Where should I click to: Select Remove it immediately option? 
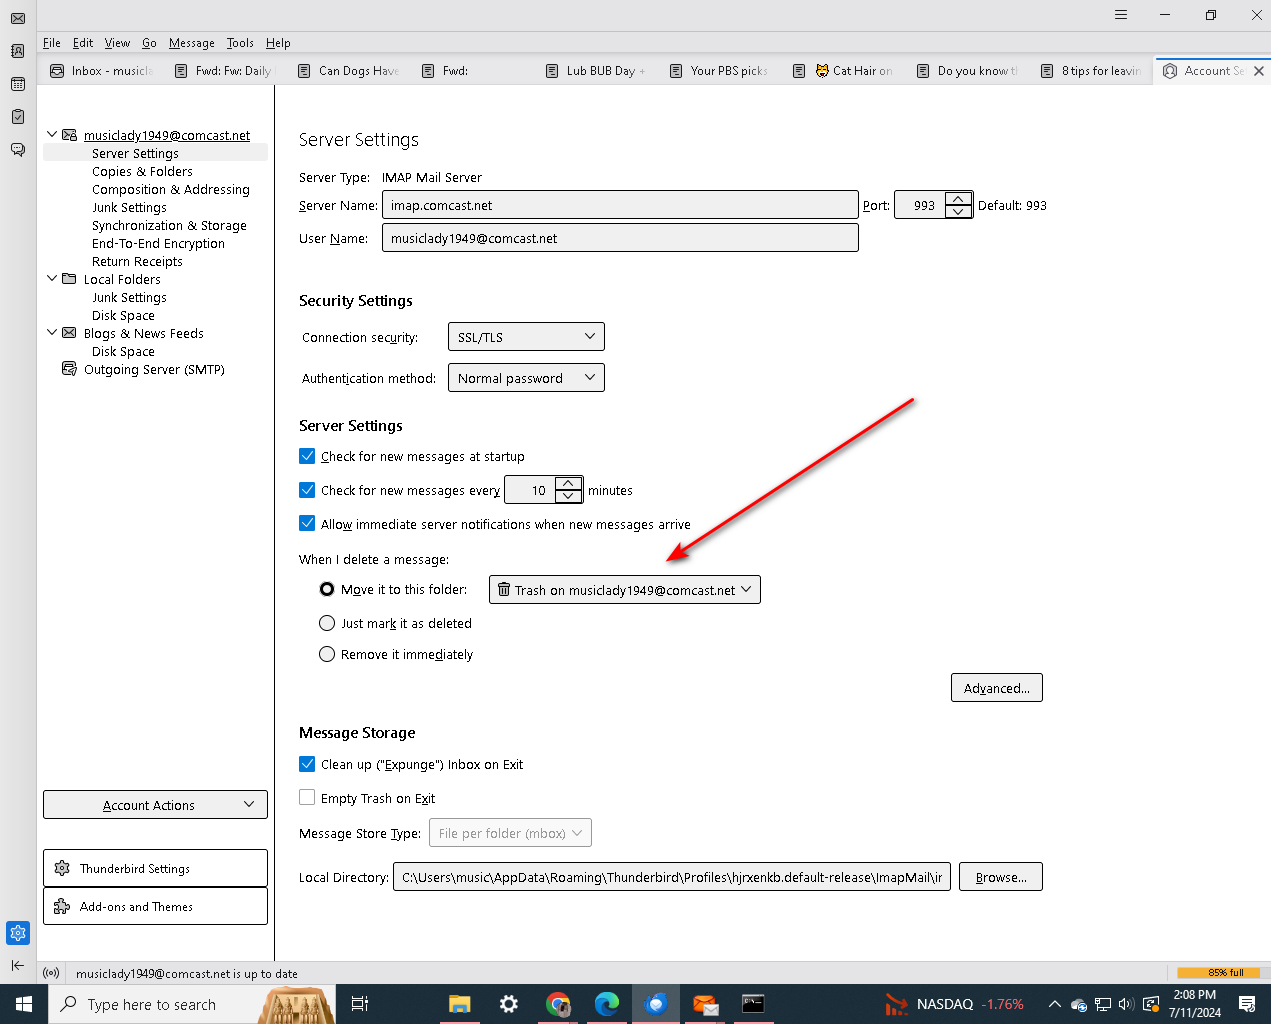(x=327, y=654)
